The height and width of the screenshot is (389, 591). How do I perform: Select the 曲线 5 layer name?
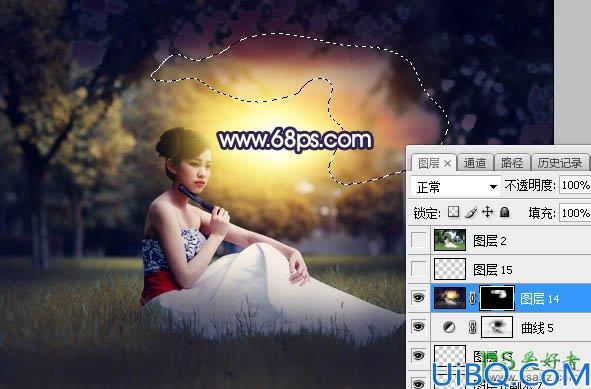[x=537, y=328]
